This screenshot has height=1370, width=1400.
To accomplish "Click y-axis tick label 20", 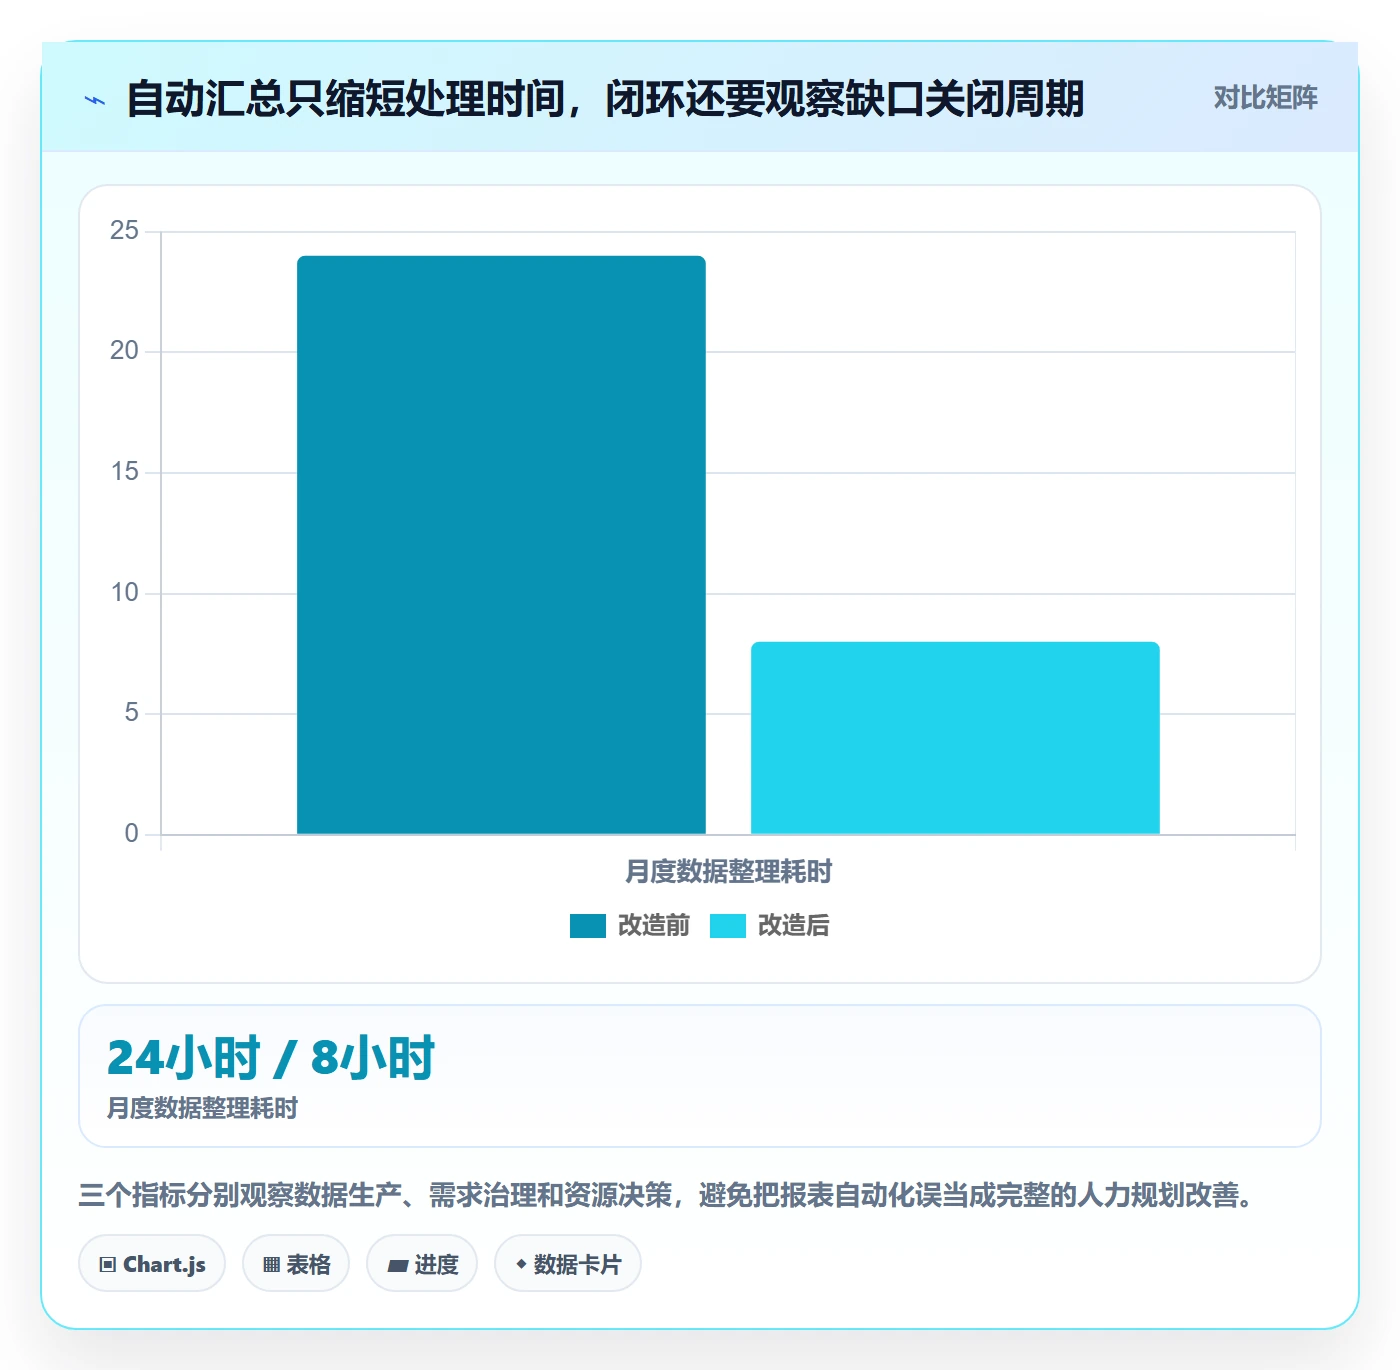I will point(124,351).
